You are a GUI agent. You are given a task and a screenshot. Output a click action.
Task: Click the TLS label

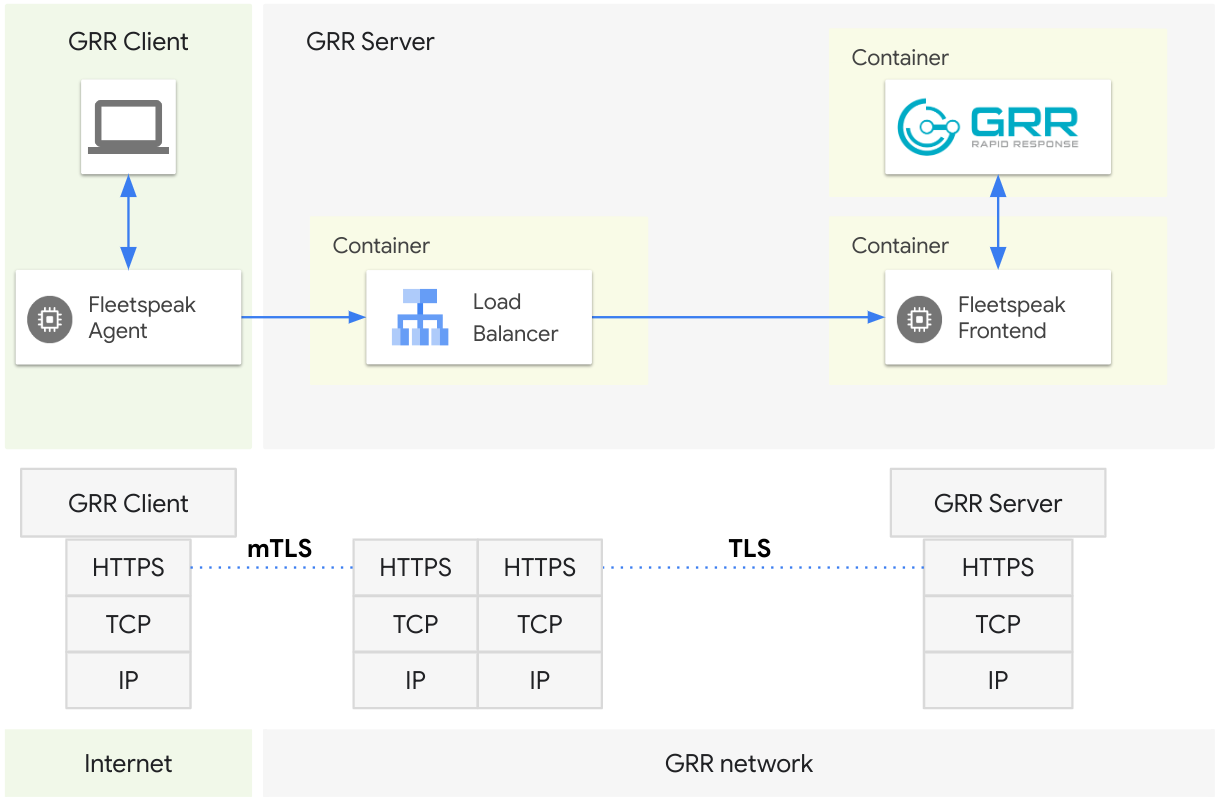pyautogui.click(x=750, y=548)
